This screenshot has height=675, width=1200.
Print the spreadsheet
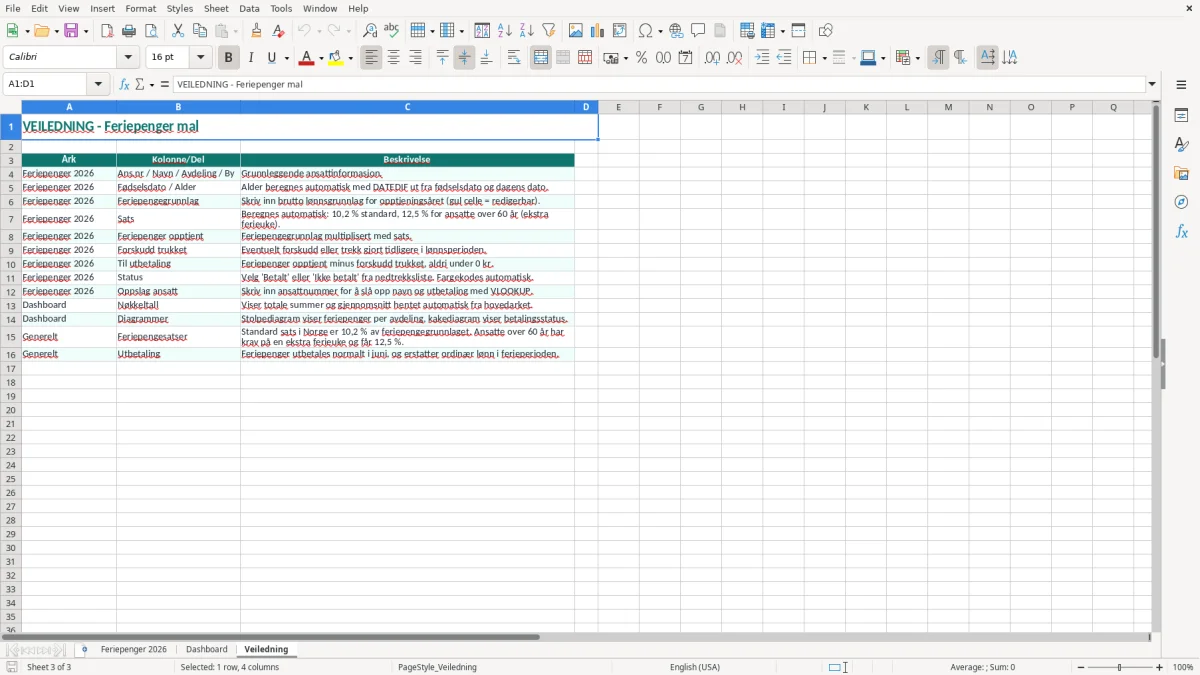click(x=129, y=31)
